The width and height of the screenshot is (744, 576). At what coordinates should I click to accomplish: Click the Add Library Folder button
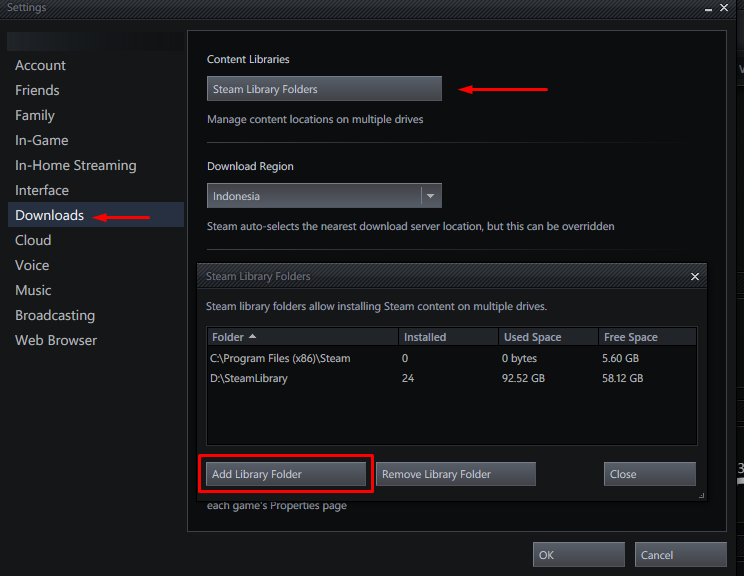[x=286, y=474]
